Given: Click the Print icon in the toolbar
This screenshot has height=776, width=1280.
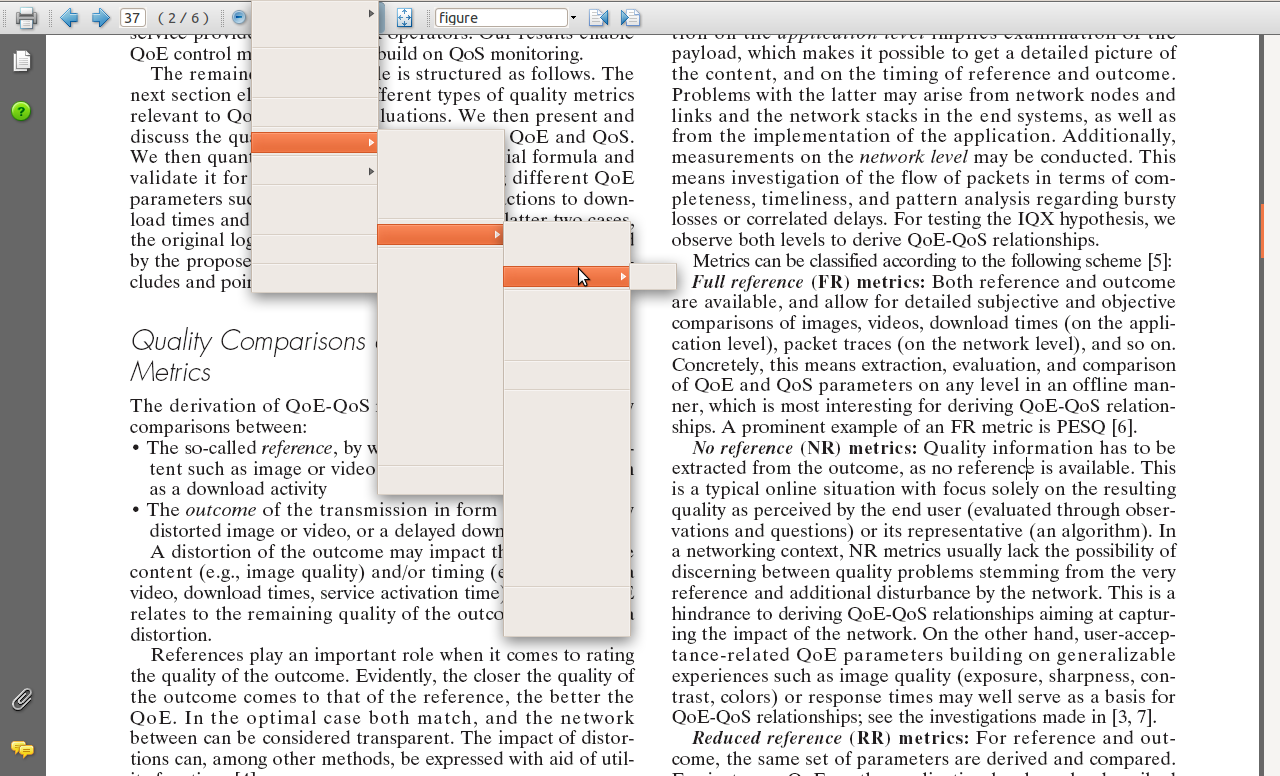Looking at the screenshot, I should [x=26, y=17].
